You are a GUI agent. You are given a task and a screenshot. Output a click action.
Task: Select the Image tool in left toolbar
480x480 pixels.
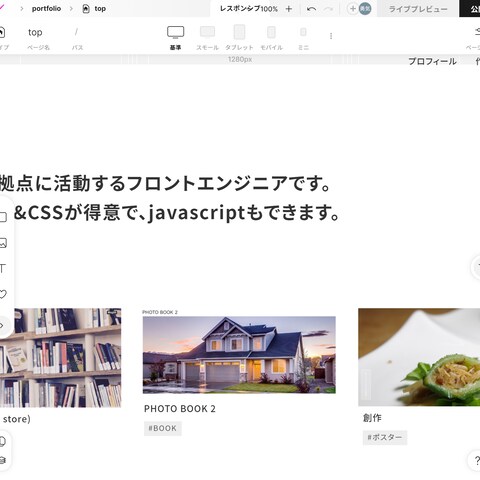tap(3, 243)
